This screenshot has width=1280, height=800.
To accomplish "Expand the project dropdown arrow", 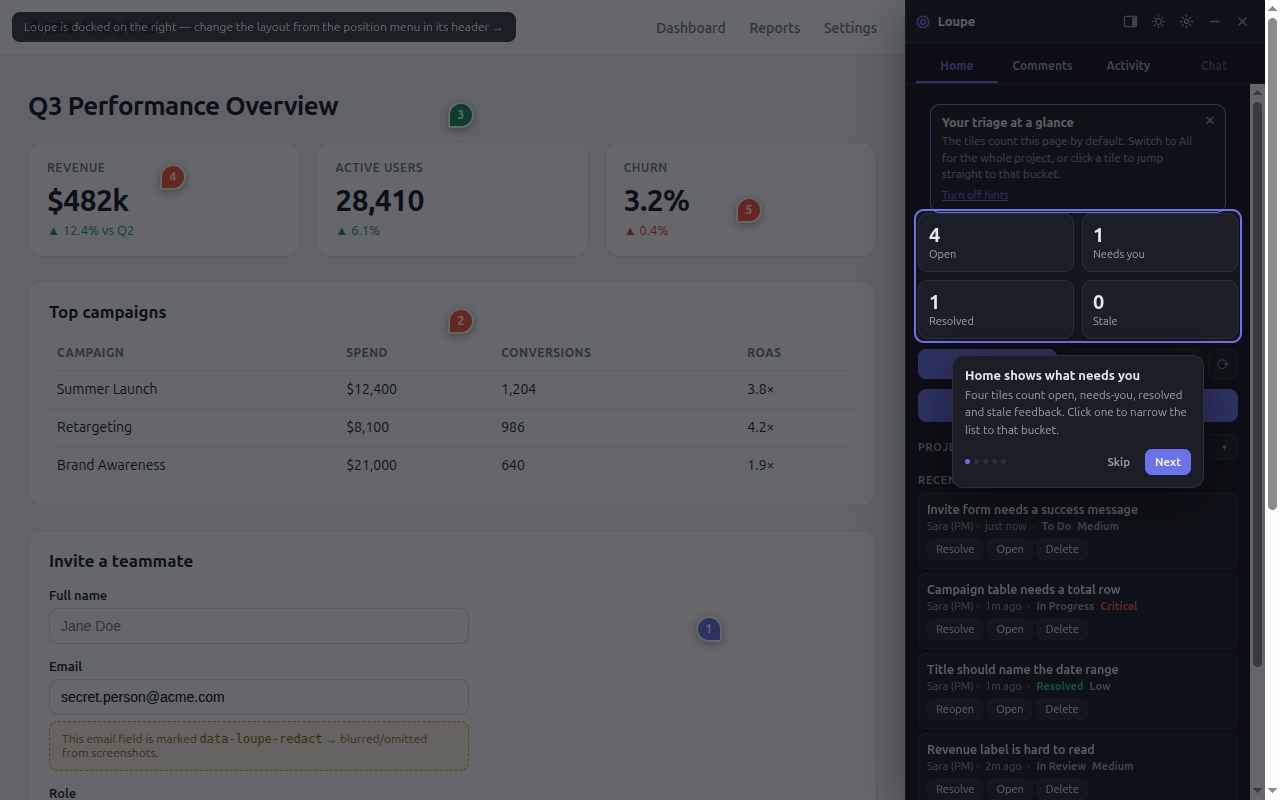I will pyautogui.click(x=1225, y=447).
